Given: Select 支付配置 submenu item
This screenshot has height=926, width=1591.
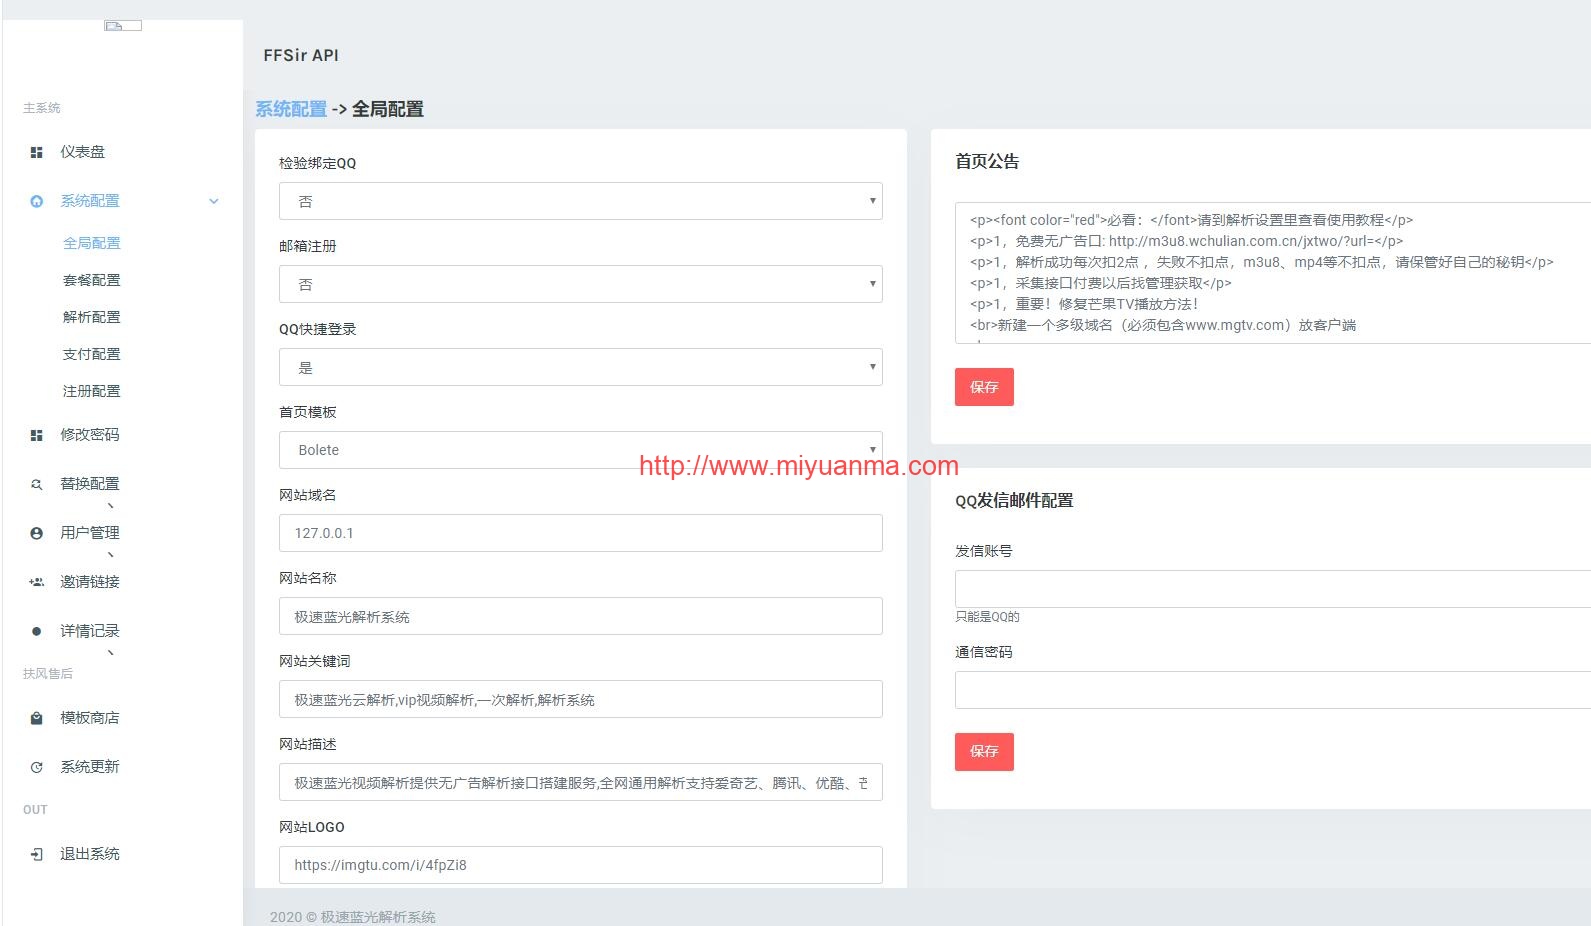Looking at the screenshot, I should point(91,354).
